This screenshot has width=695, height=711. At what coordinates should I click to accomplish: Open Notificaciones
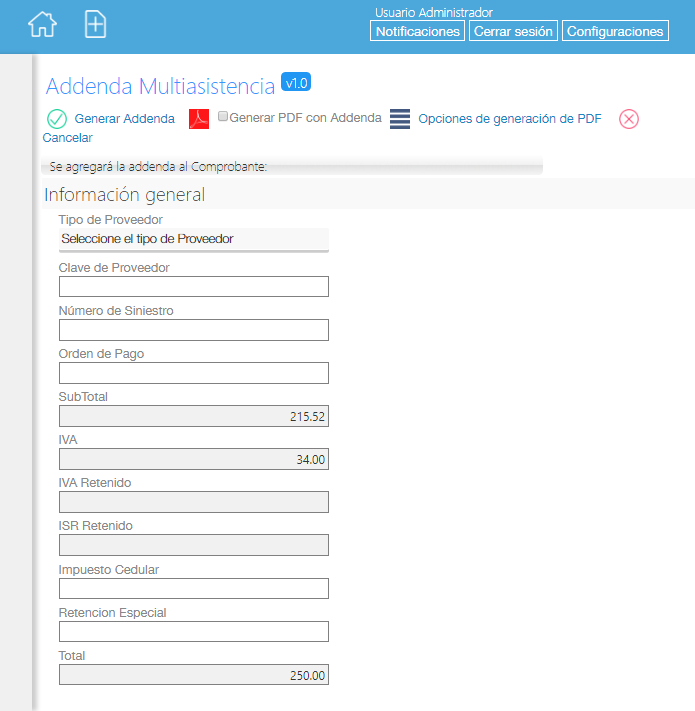tap(418, 31)
